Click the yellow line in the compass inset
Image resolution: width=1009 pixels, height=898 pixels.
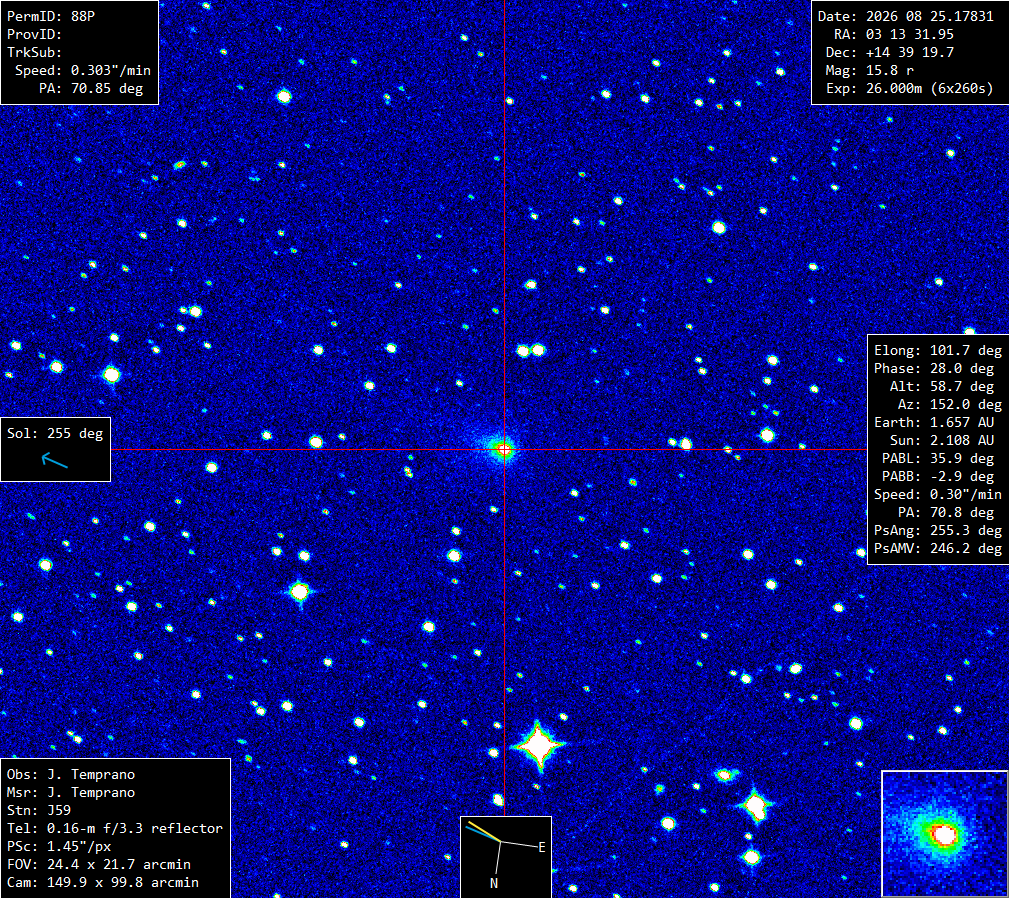click(x=485, y=831)
